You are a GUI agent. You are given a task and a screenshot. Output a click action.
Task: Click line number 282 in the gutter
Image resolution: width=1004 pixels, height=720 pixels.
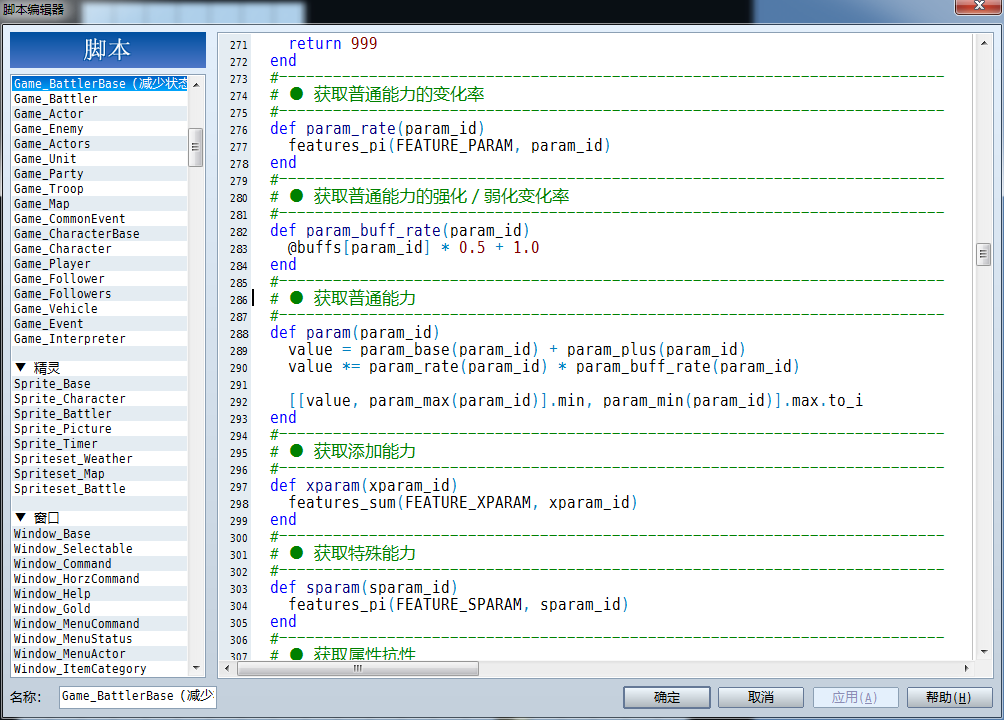(239, 232)
